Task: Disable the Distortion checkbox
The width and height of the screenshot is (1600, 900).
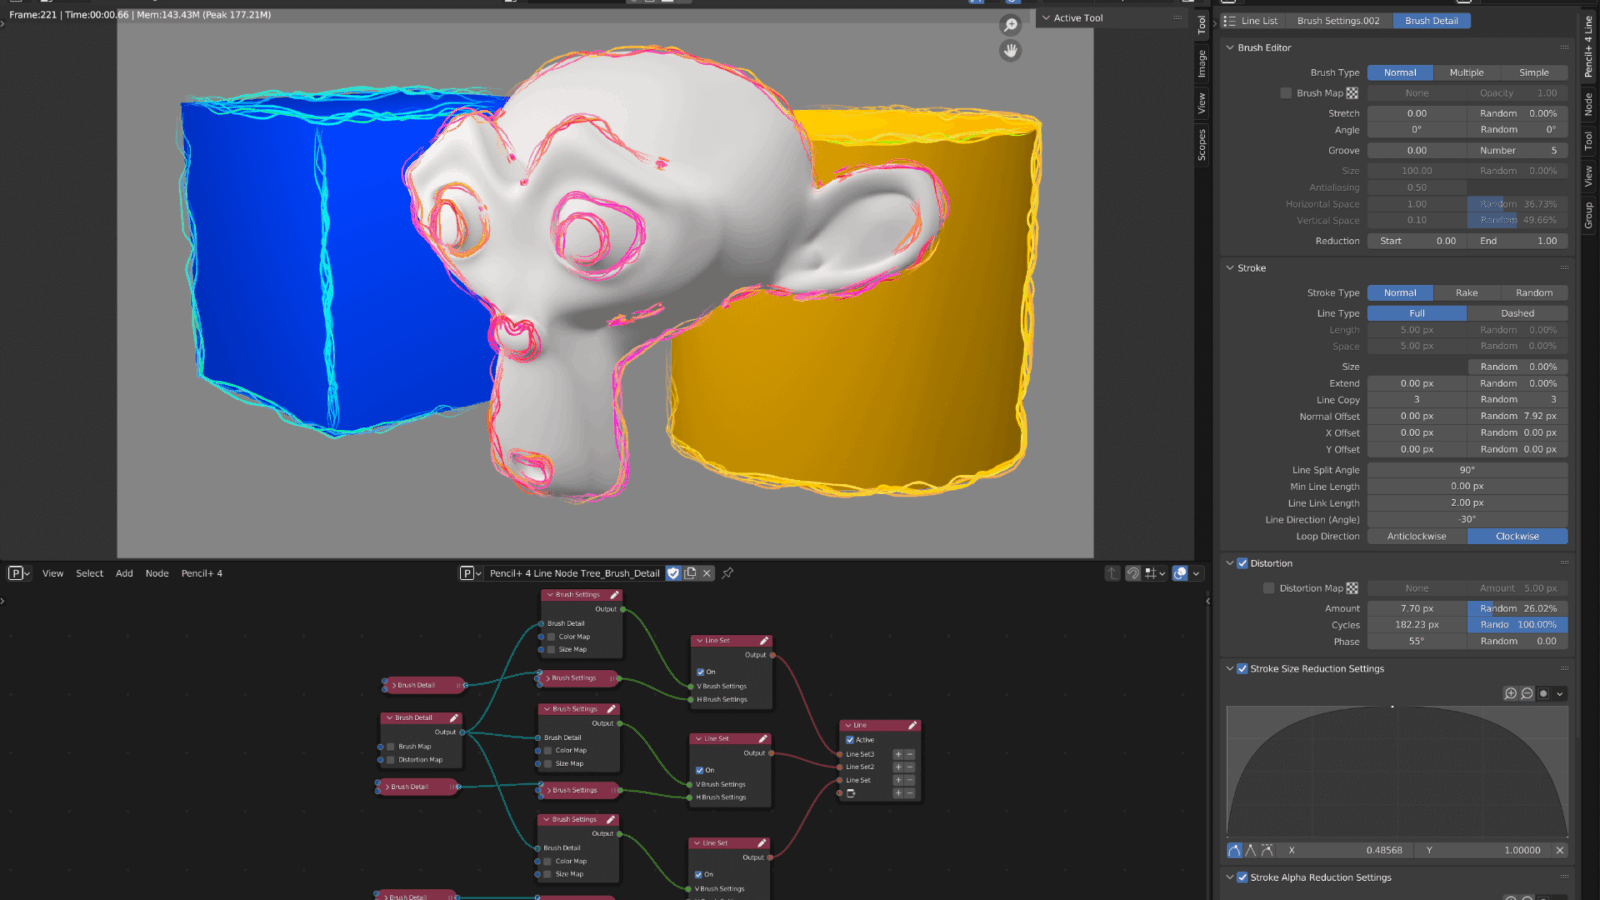Action: tap(1242, 563)
